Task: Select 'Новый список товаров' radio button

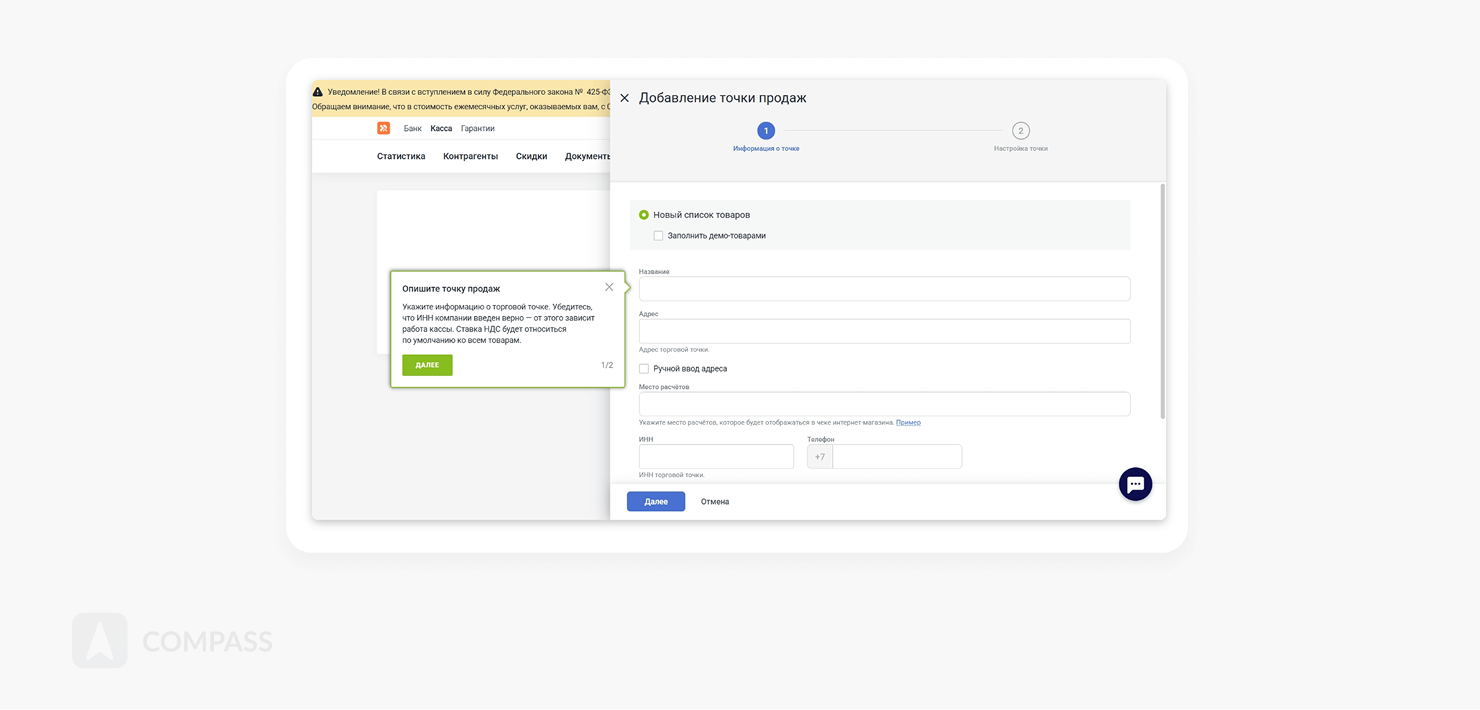Action: [644, 215]
